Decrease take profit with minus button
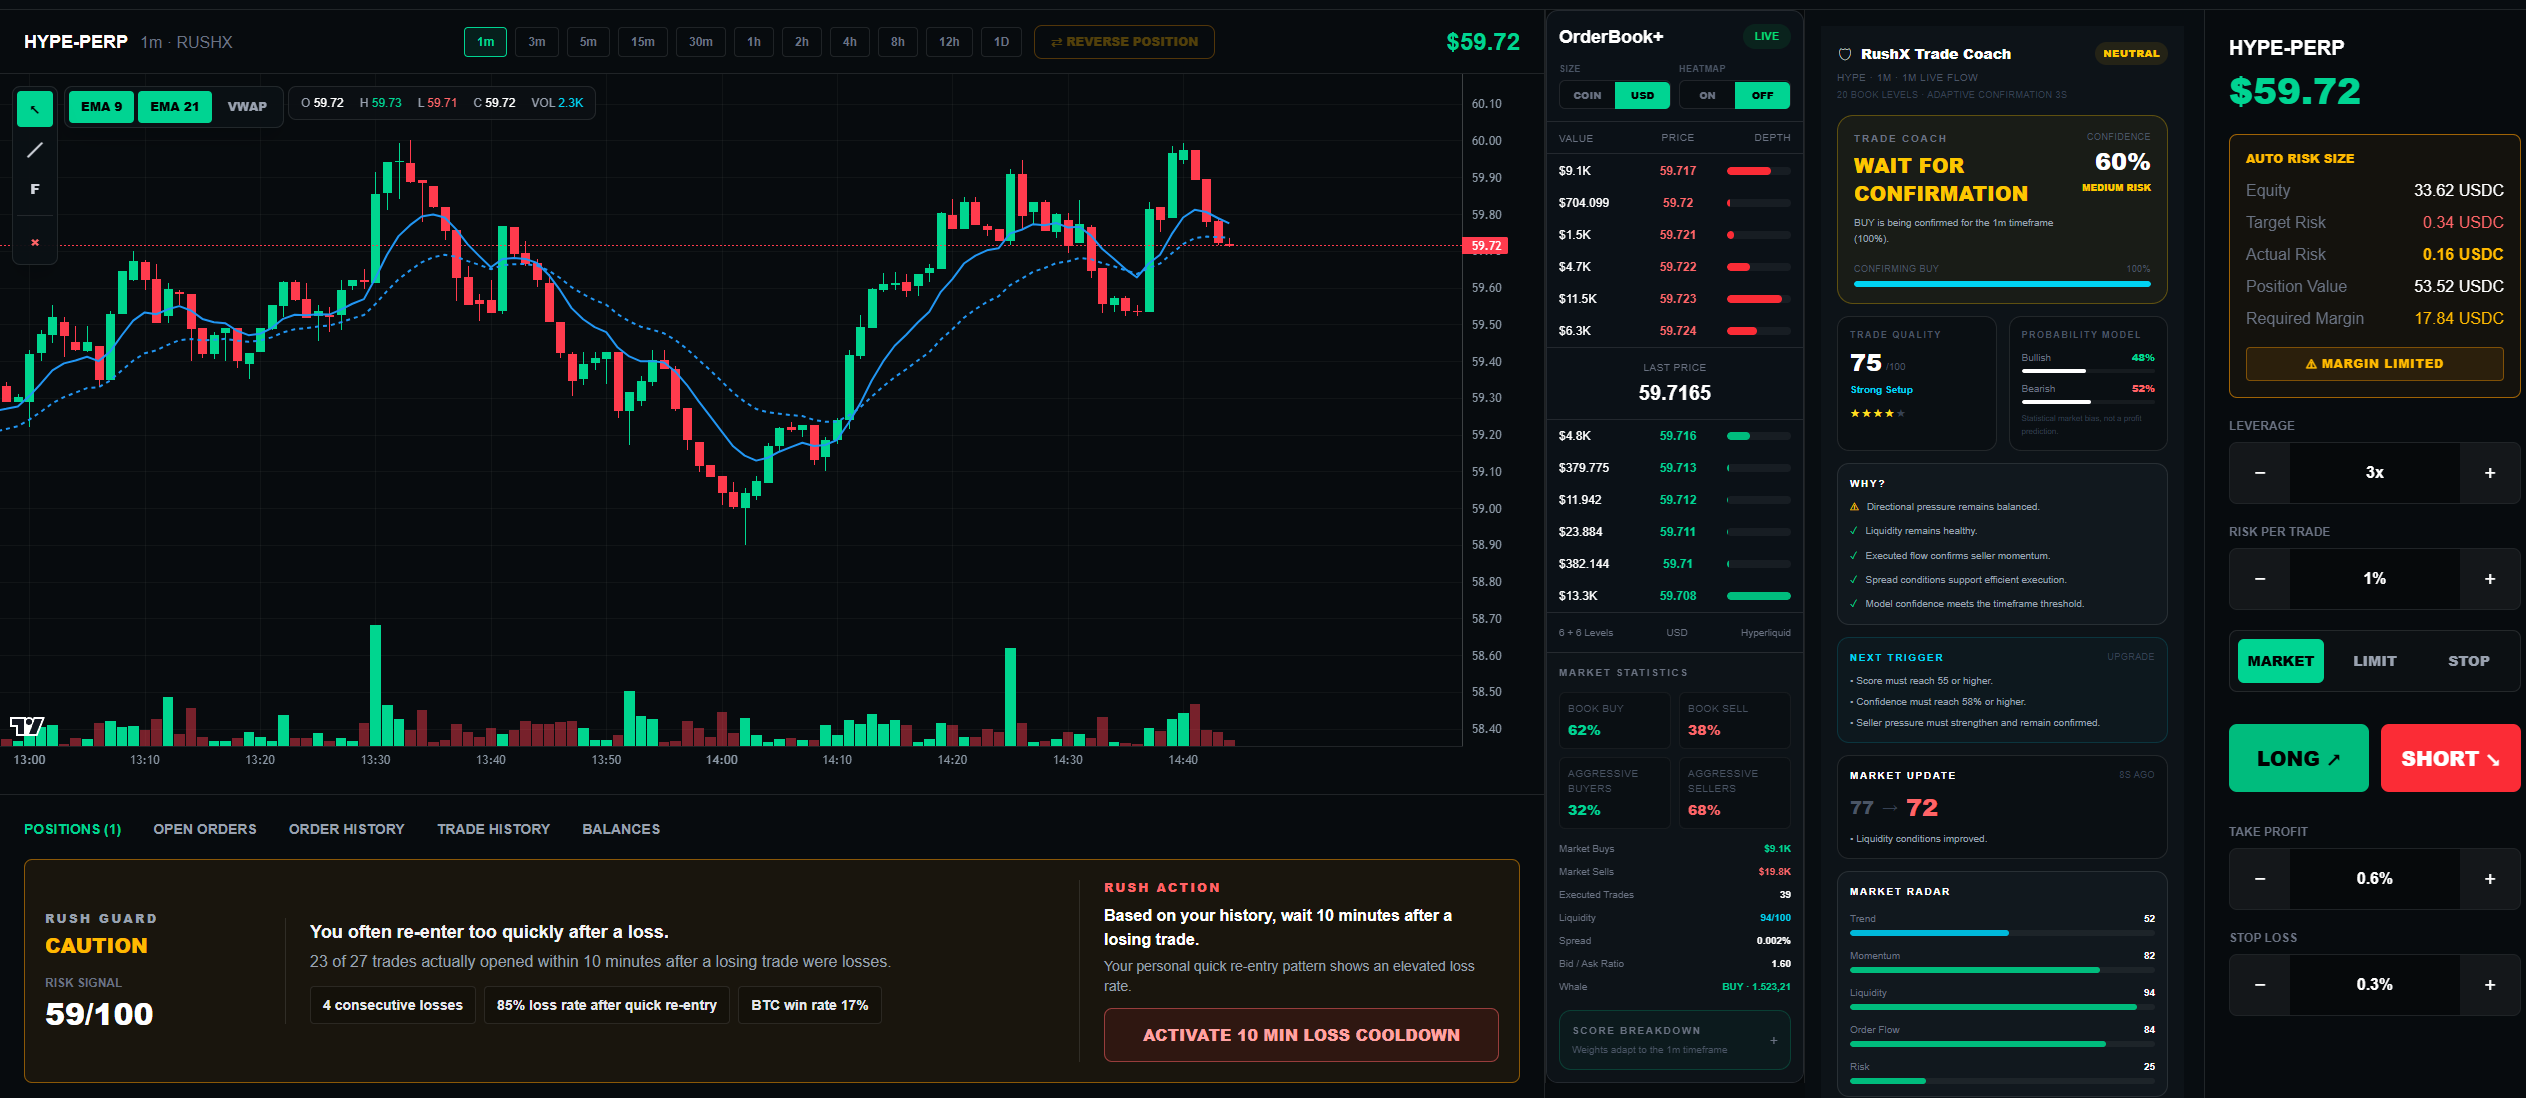2526x1098 pixels. coord(2260,879)
